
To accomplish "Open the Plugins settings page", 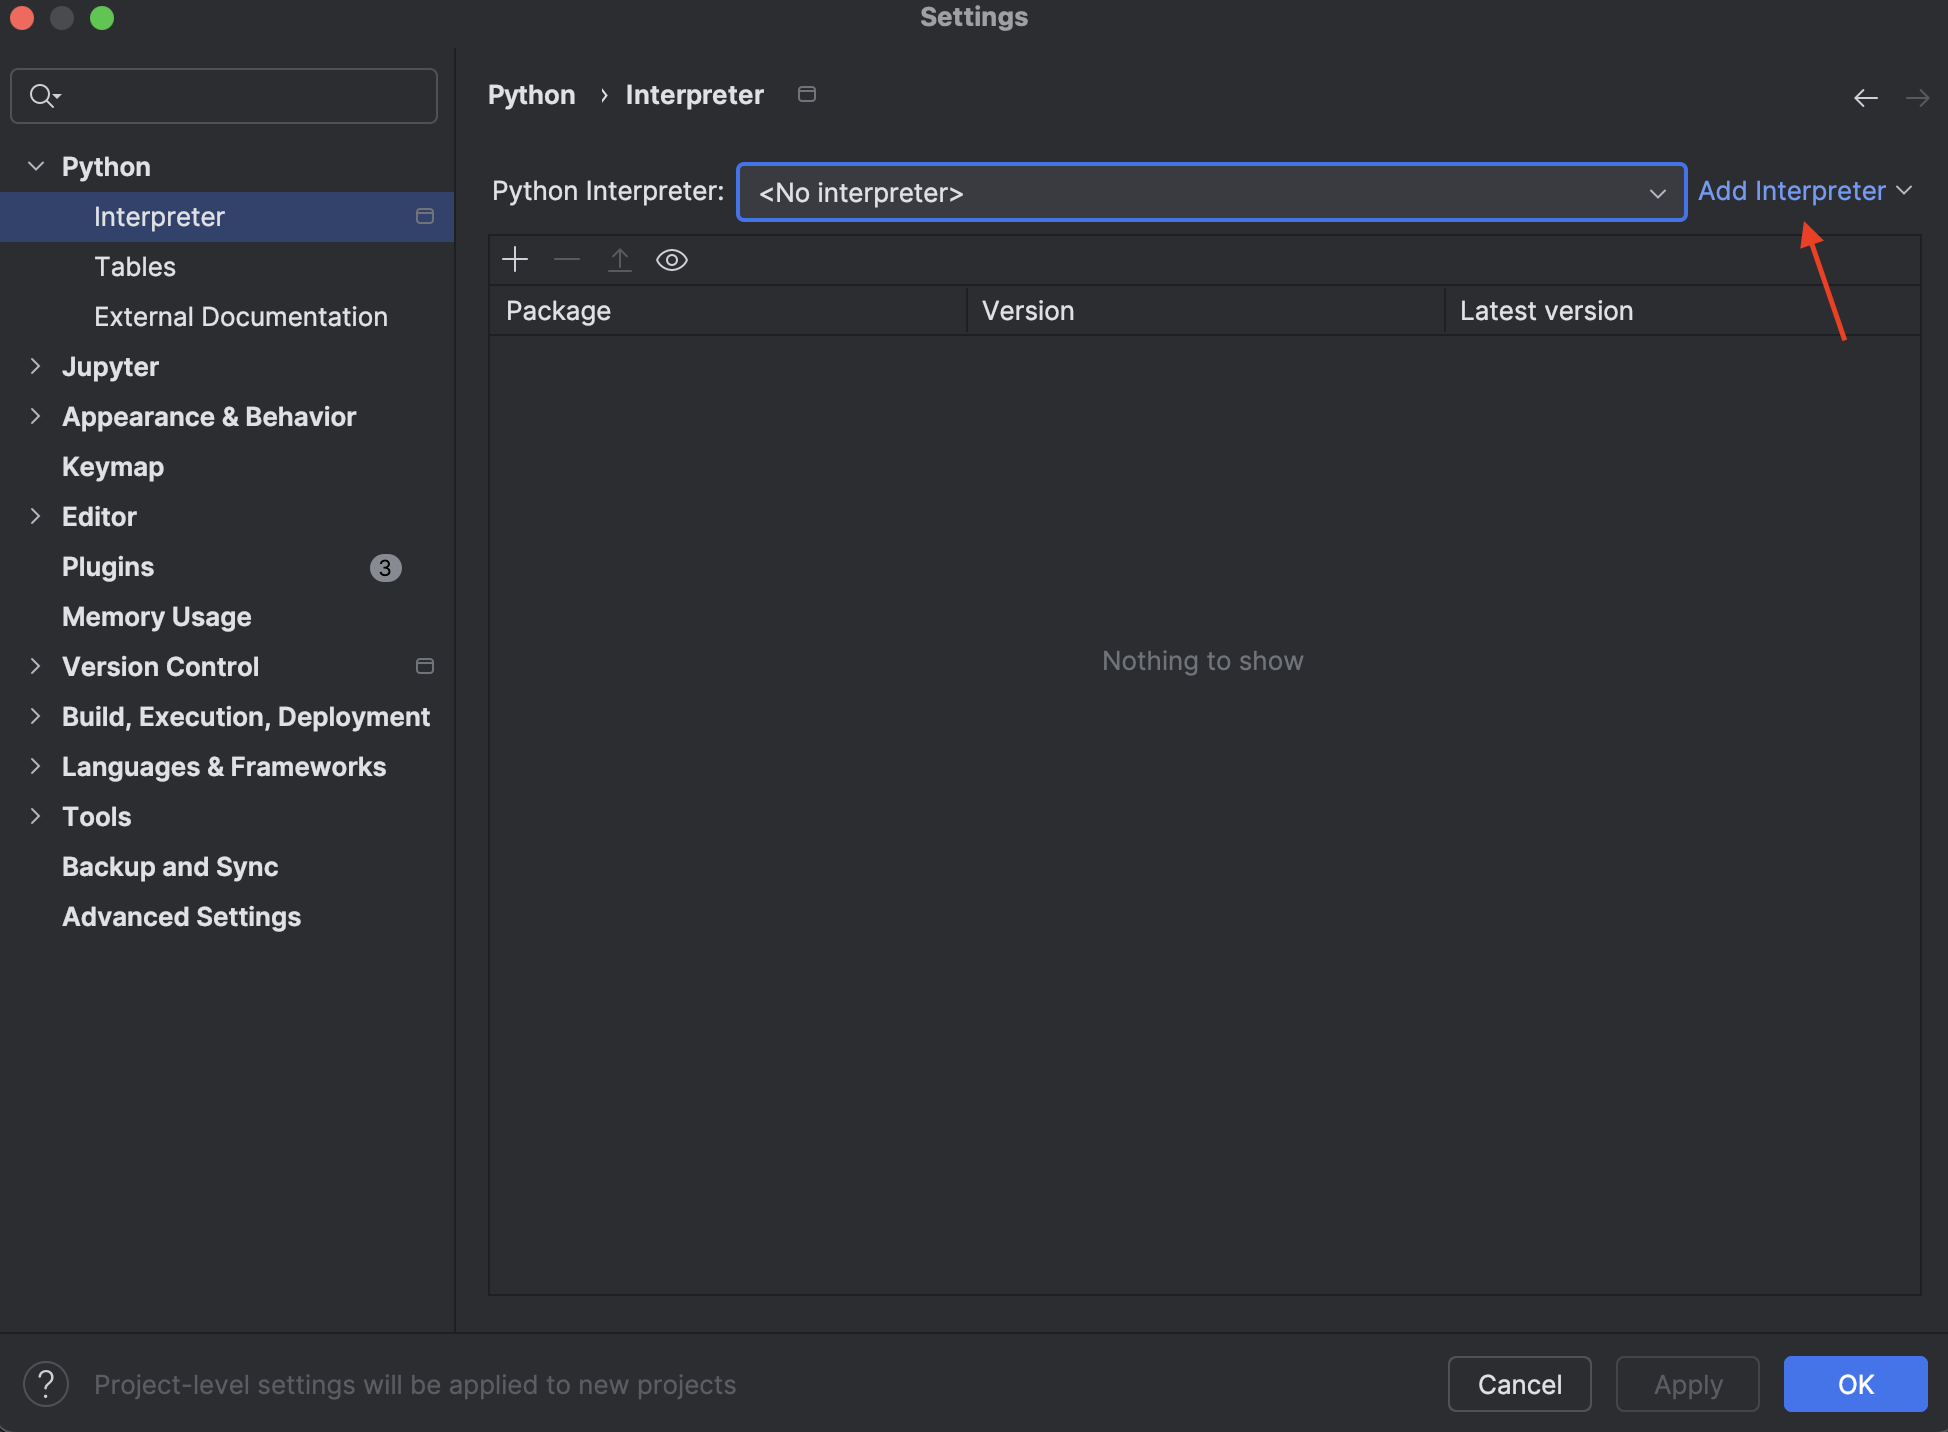I will [x=107, y=566].
